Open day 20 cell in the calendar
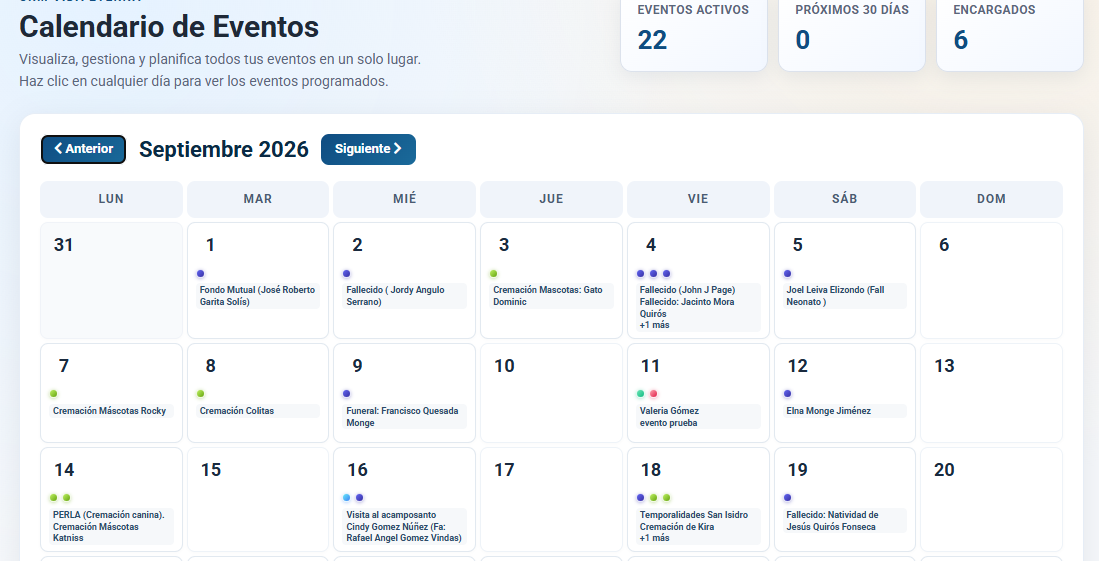The height and width of the screenshot is (561, 1099). coord(991,499)
